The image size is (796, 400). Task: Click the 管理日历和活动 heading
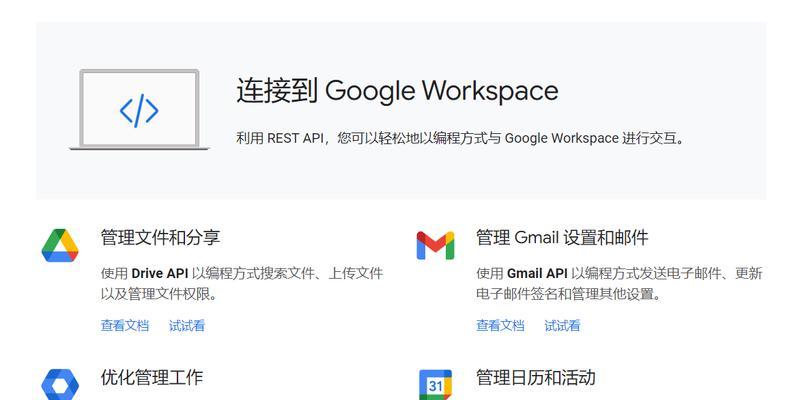(x=536, y=377)
